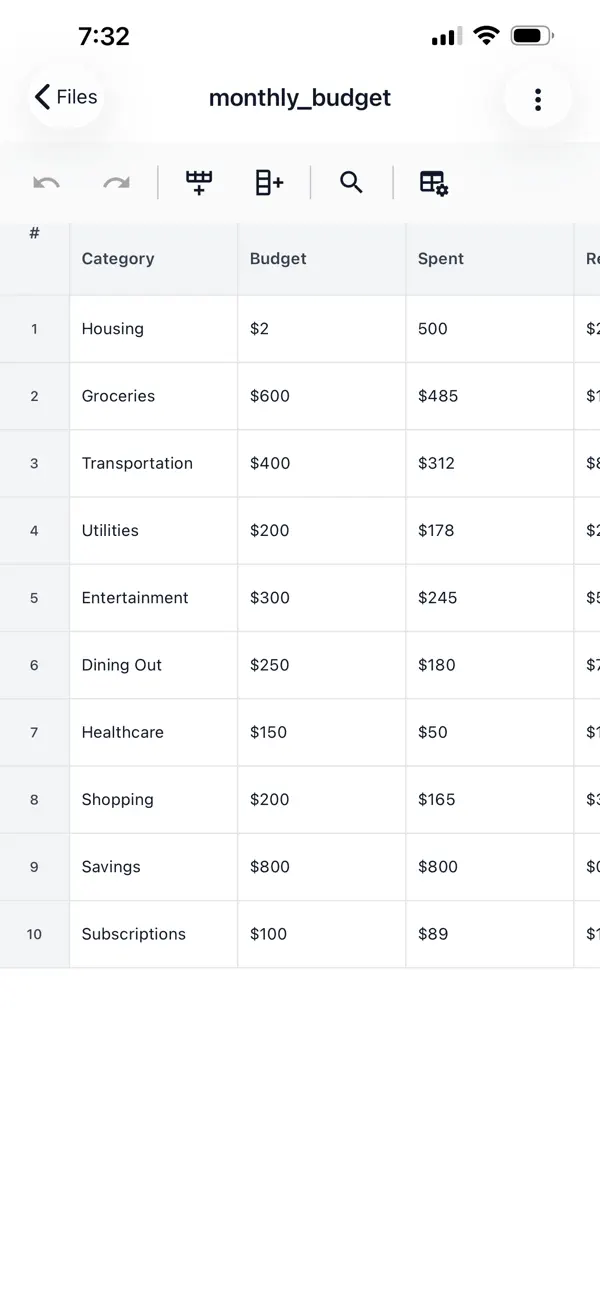600x1298 pixels.
Task: Select the Insert Column tool
Action: pyautogui.click(x=267, y=182)
